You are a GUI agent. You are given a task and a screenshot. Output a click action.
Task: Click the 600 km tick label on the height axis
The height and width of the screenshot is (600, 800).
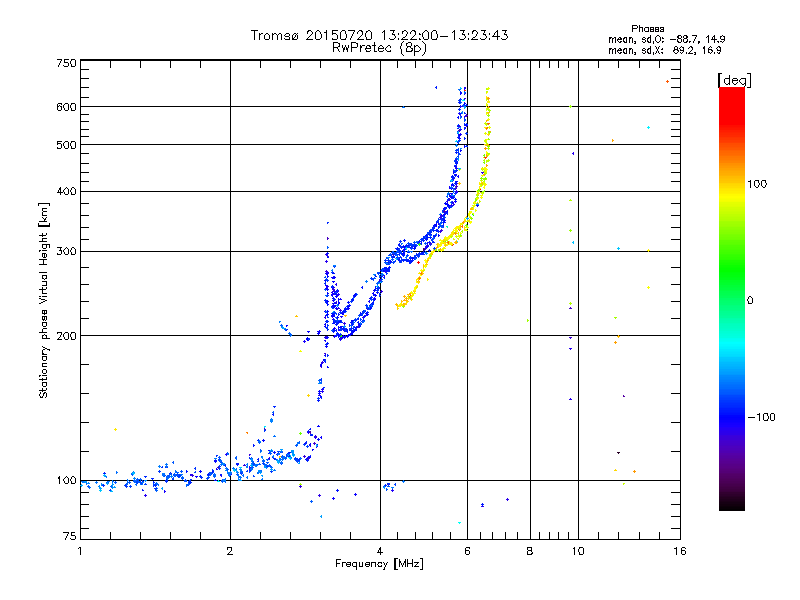(66, 107)
